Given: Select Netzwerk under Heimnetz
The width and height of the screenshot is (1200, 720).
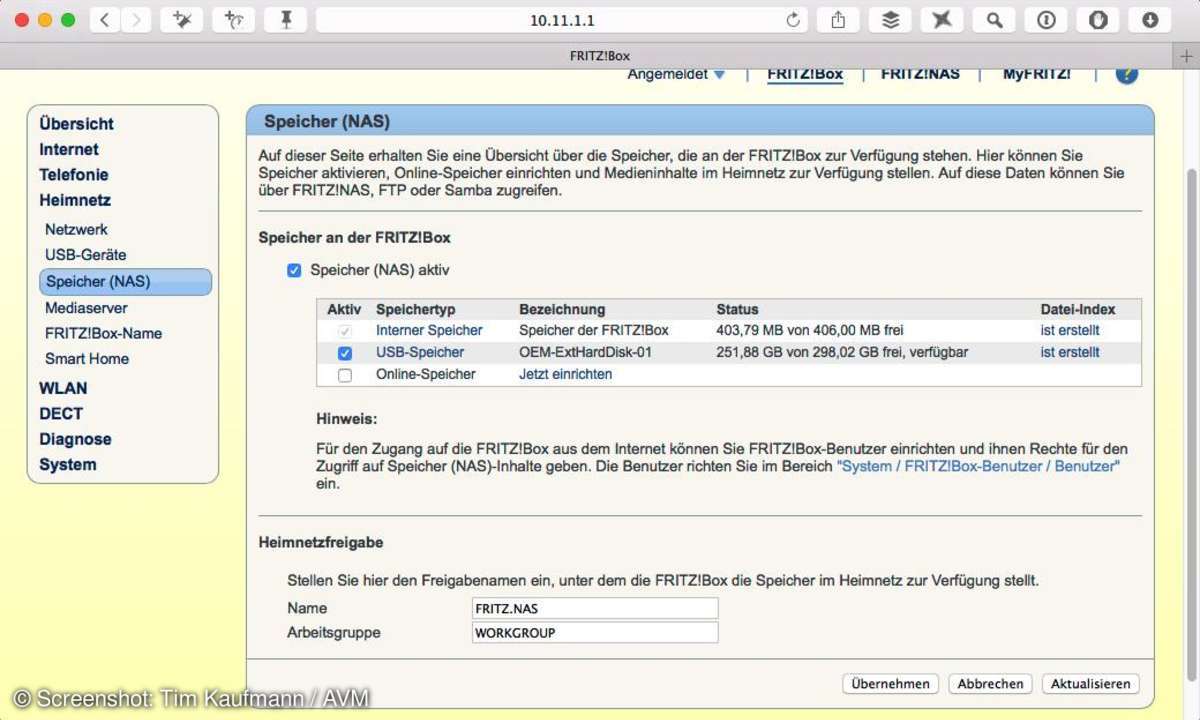Looking at the screenshot, I should click(x=77, y=229).
